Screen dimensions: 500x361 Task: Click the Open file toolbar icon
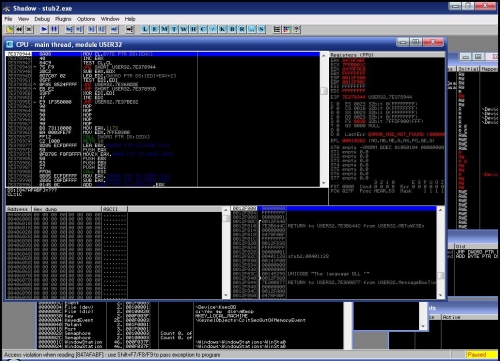click(10, 29)
